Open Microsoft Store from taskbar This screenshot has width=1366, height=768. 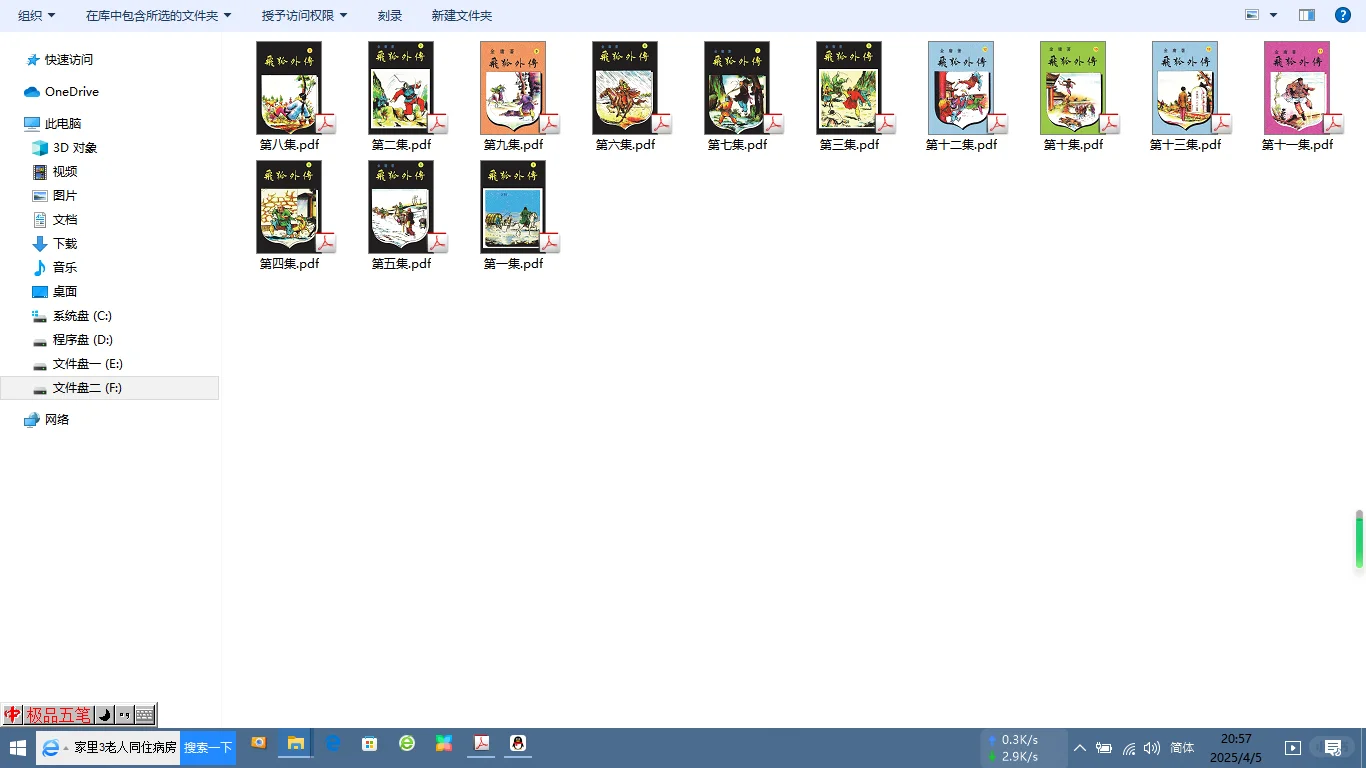[x=370, y=743]
